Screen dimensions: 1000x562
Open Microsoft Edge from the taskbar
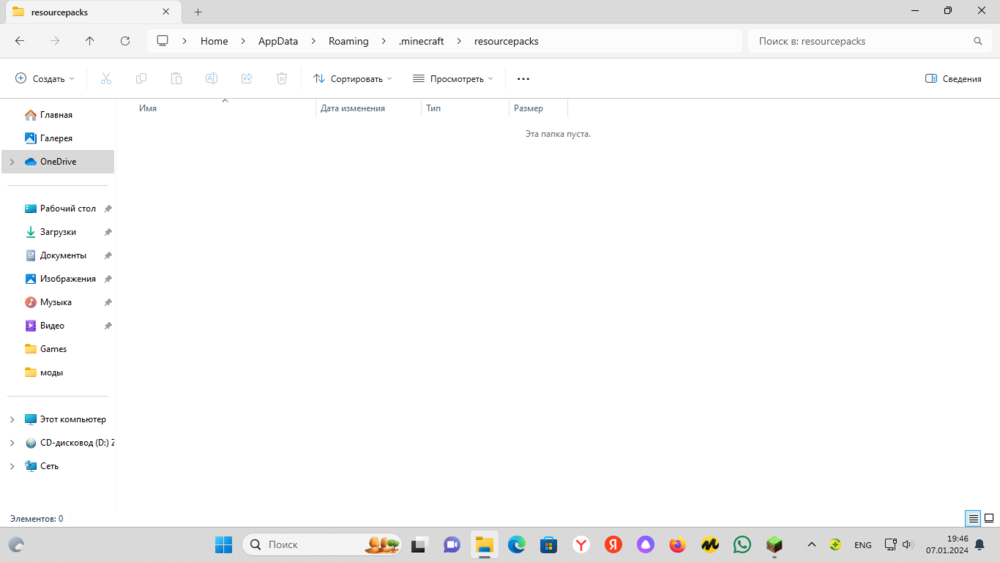(x=517, y=545)
